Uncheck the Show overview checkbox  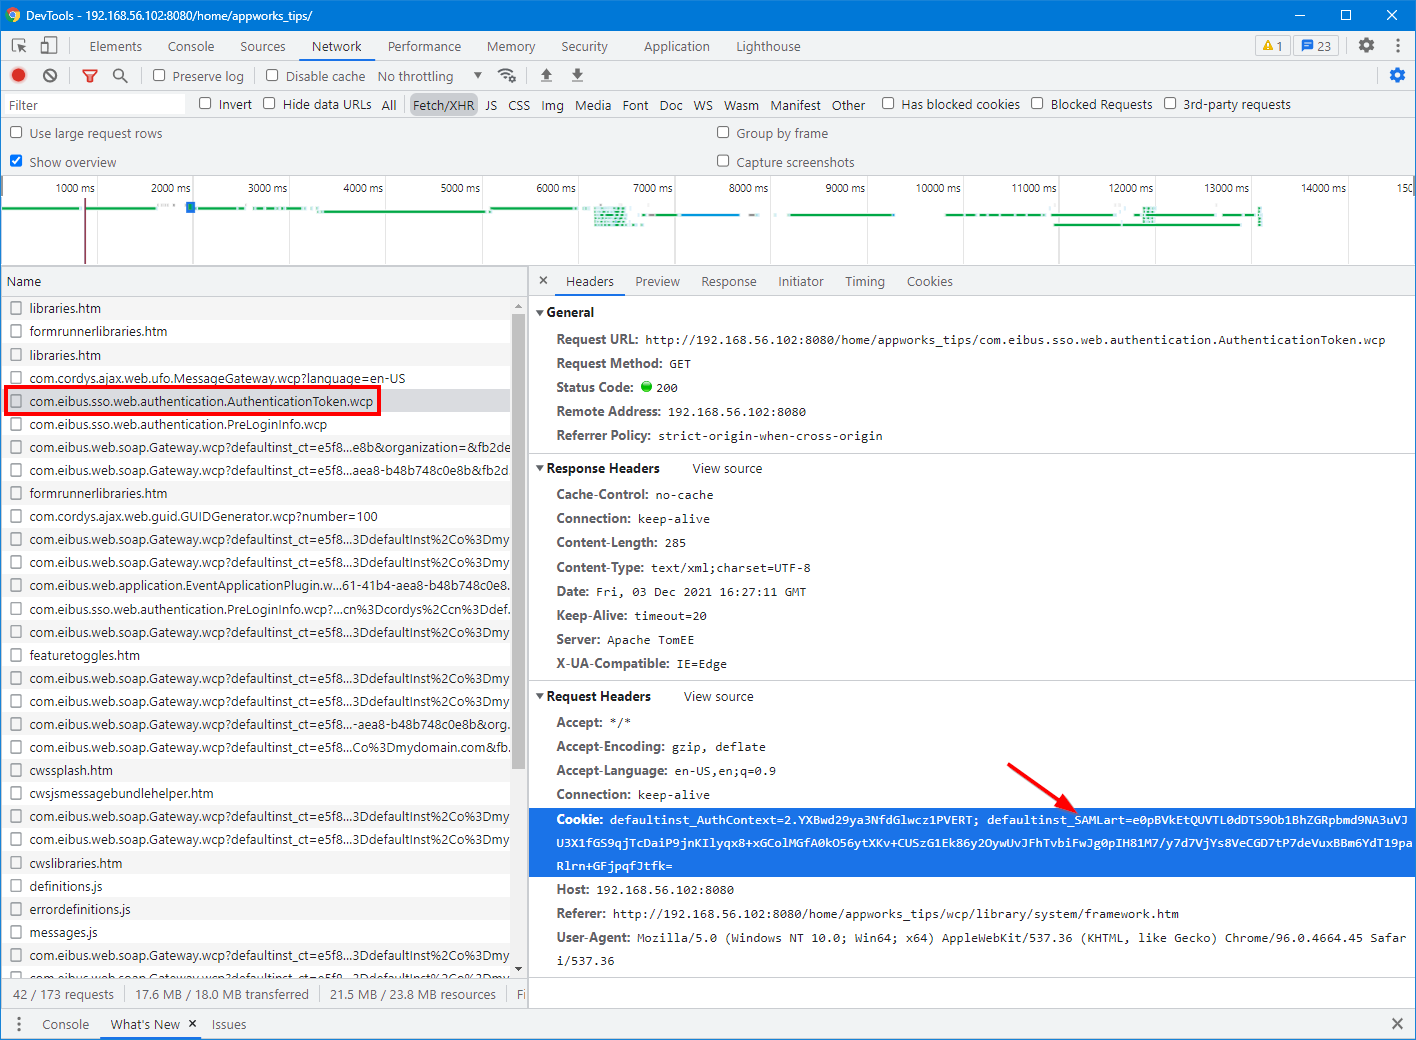click(x=16, y=161)
